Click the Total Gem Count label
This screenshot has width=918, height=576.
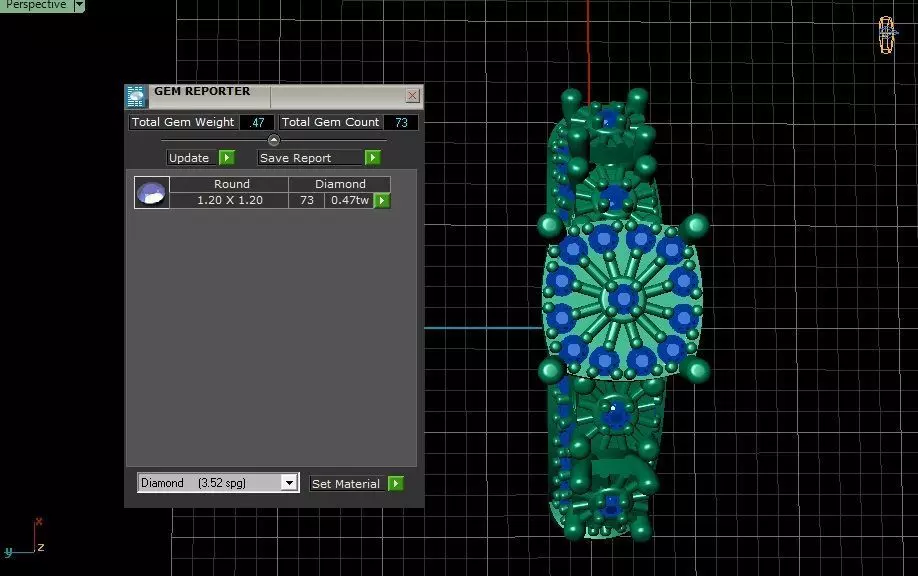click(x=331, y=122)
